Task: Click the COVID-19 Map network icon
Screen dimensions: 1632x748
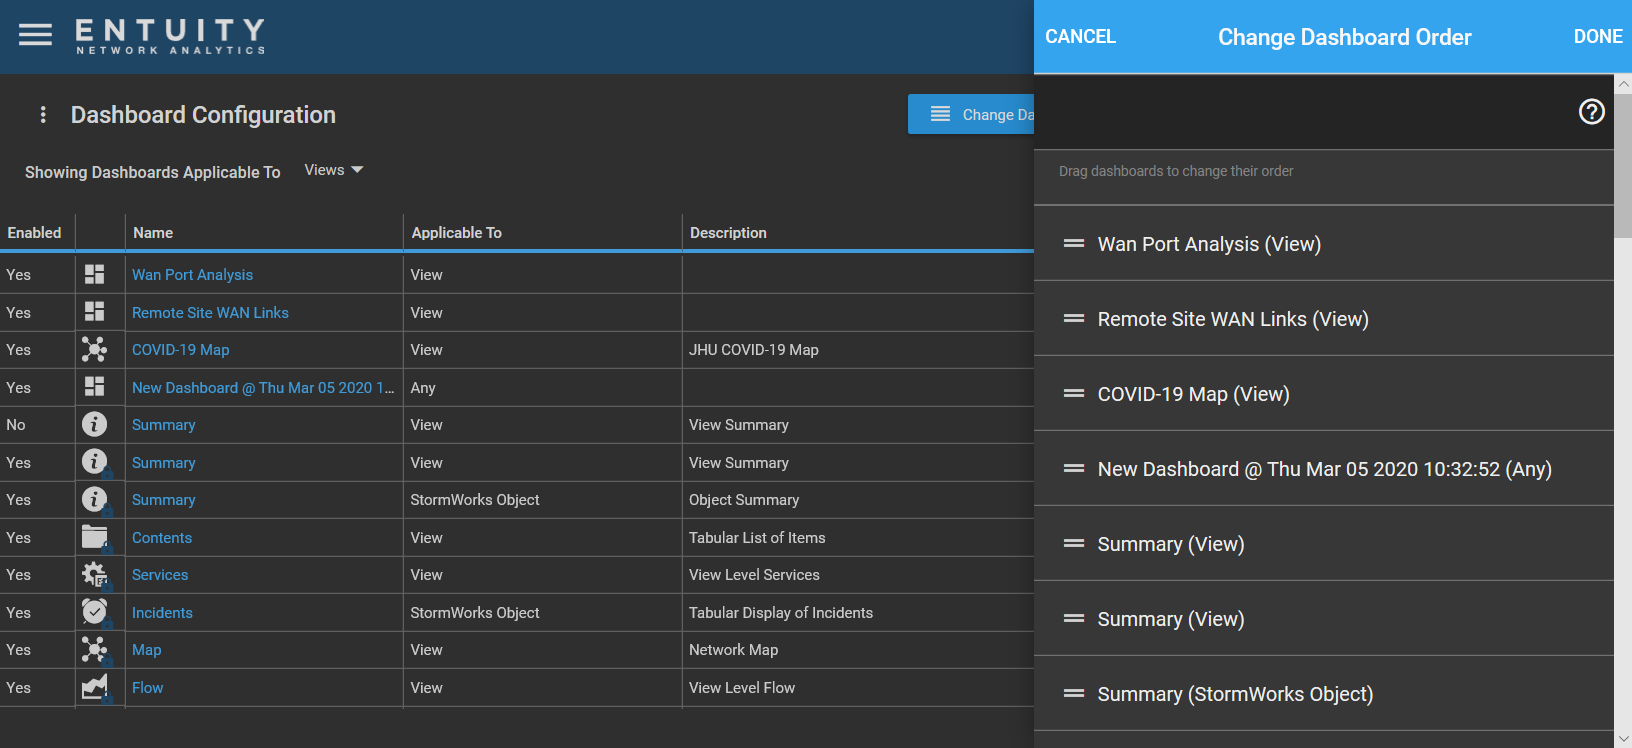Action: pos(95,349)
